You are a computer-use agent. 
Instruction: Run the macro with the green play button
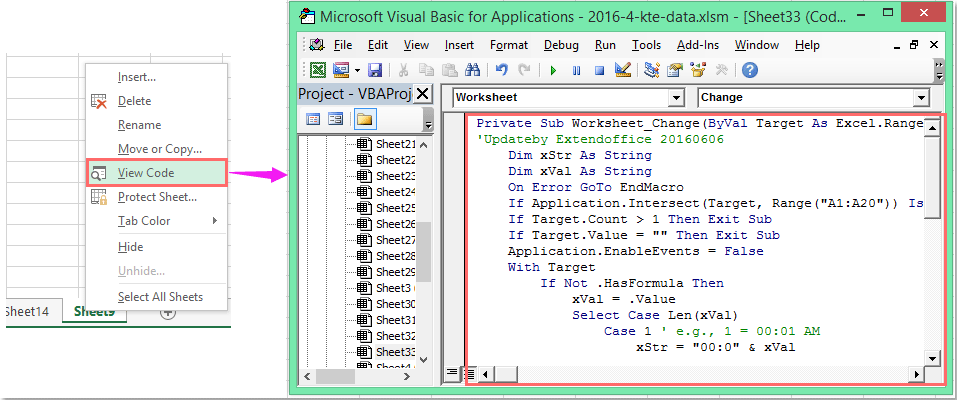(553, 70)
